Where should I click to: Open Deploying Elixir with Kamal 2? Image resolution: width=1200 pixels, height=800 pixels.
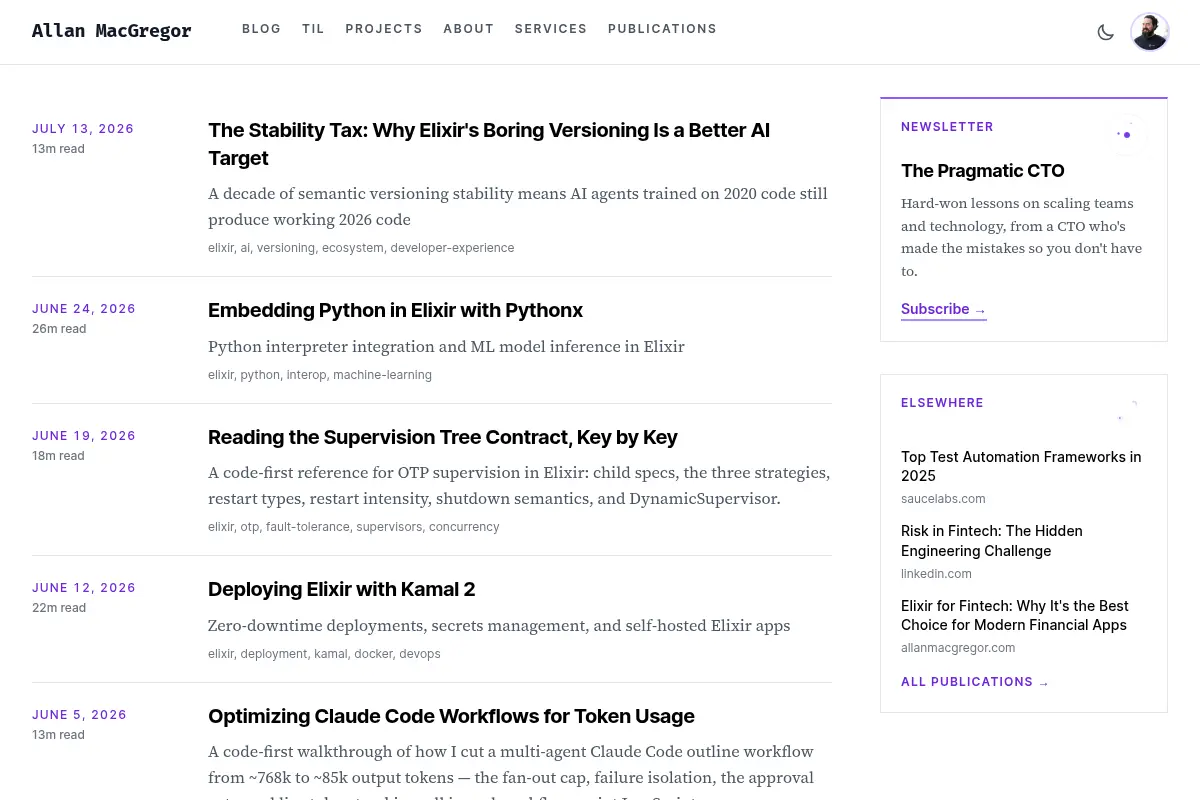pos(341,589)
